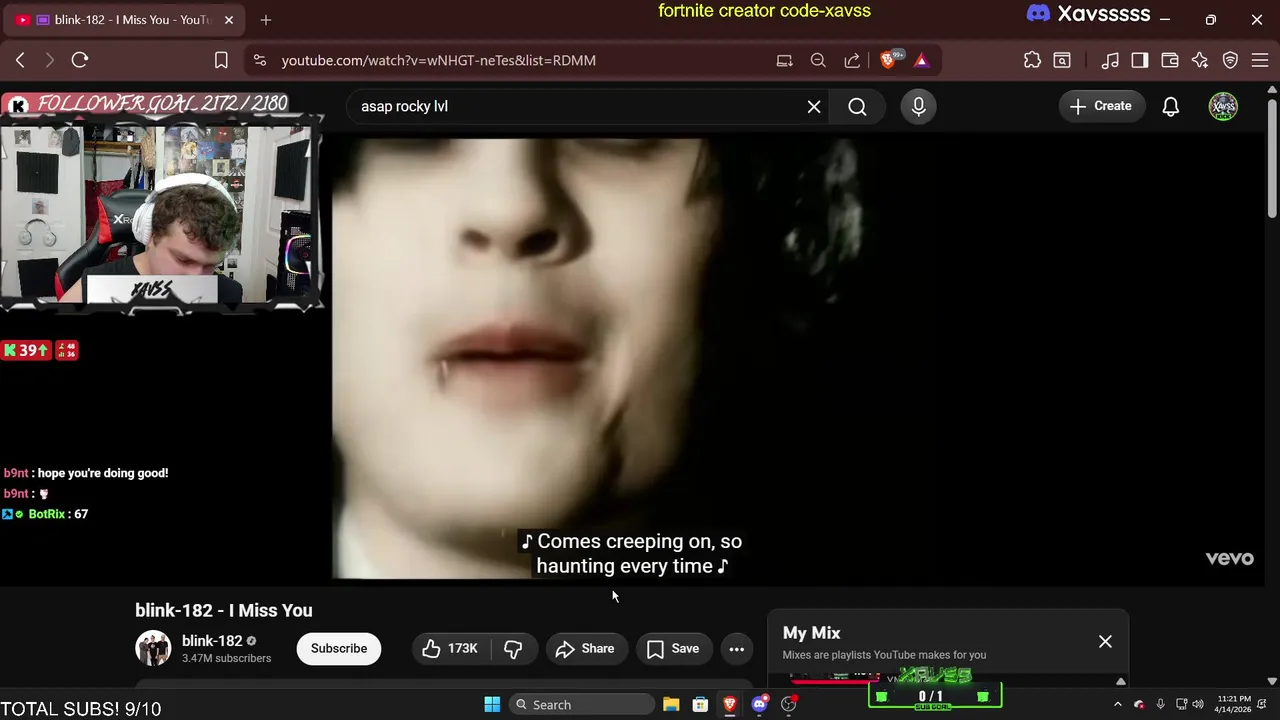Open blink-182 channel avatar
This screenshot has height=720, width=1280.
[153, 648]
